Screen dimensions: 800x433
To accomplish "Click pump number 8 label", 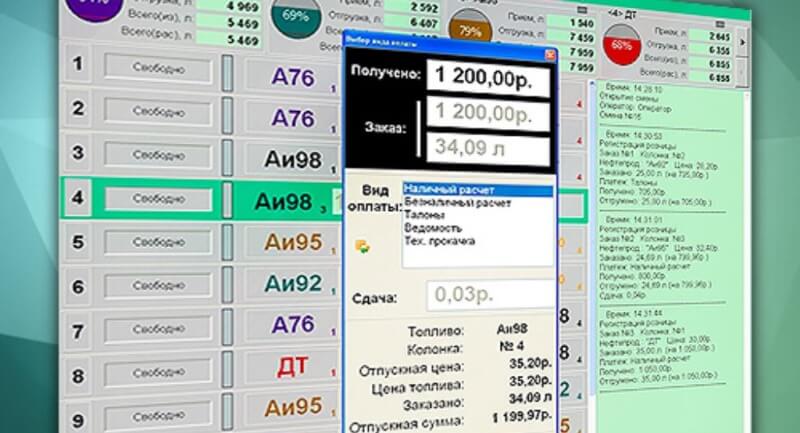I will coord(78,377).
